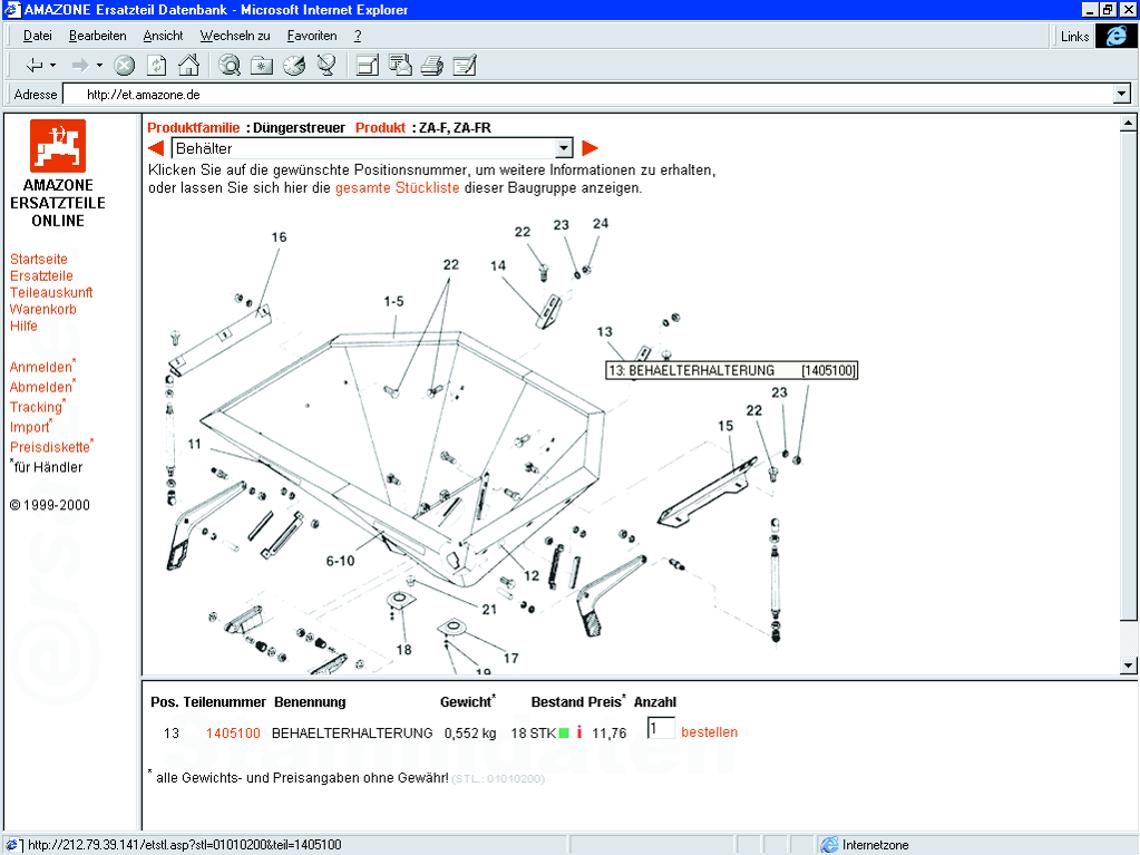Open the History toolbar icon

click(294, 65)
